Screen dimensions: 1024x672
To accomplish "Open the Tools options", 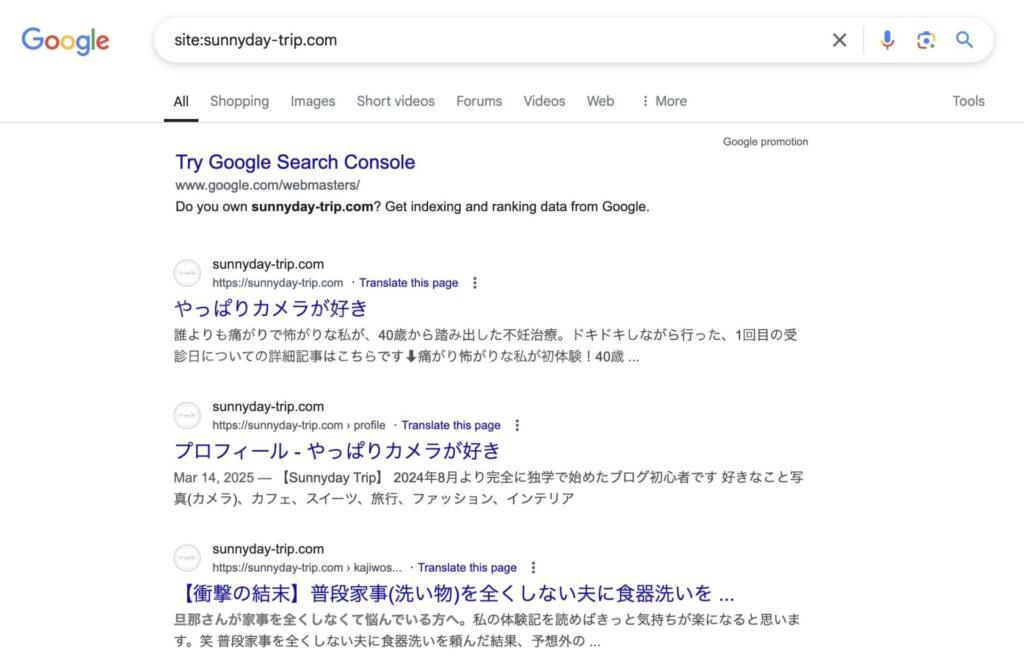I will click(x=968, y=101).
